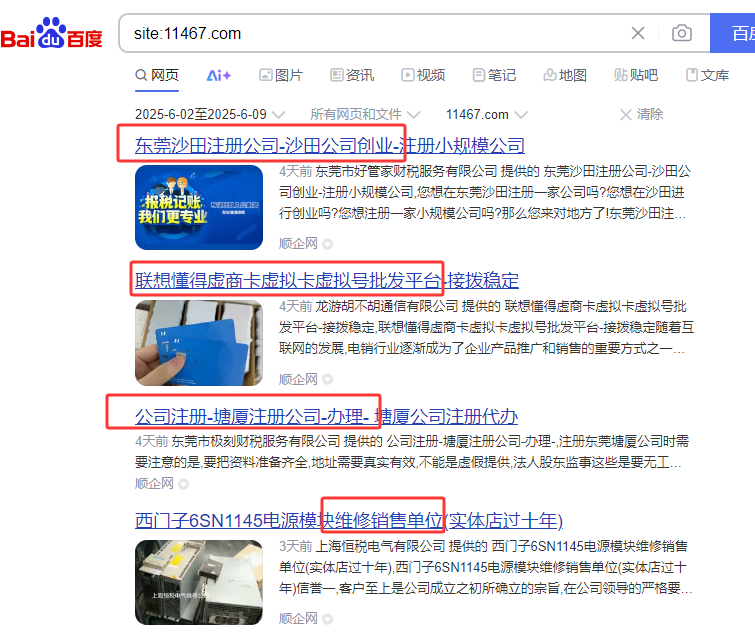Expand 所有网页和文件 file type dropdown
The image size is (755, 642).
pos(365,114)
